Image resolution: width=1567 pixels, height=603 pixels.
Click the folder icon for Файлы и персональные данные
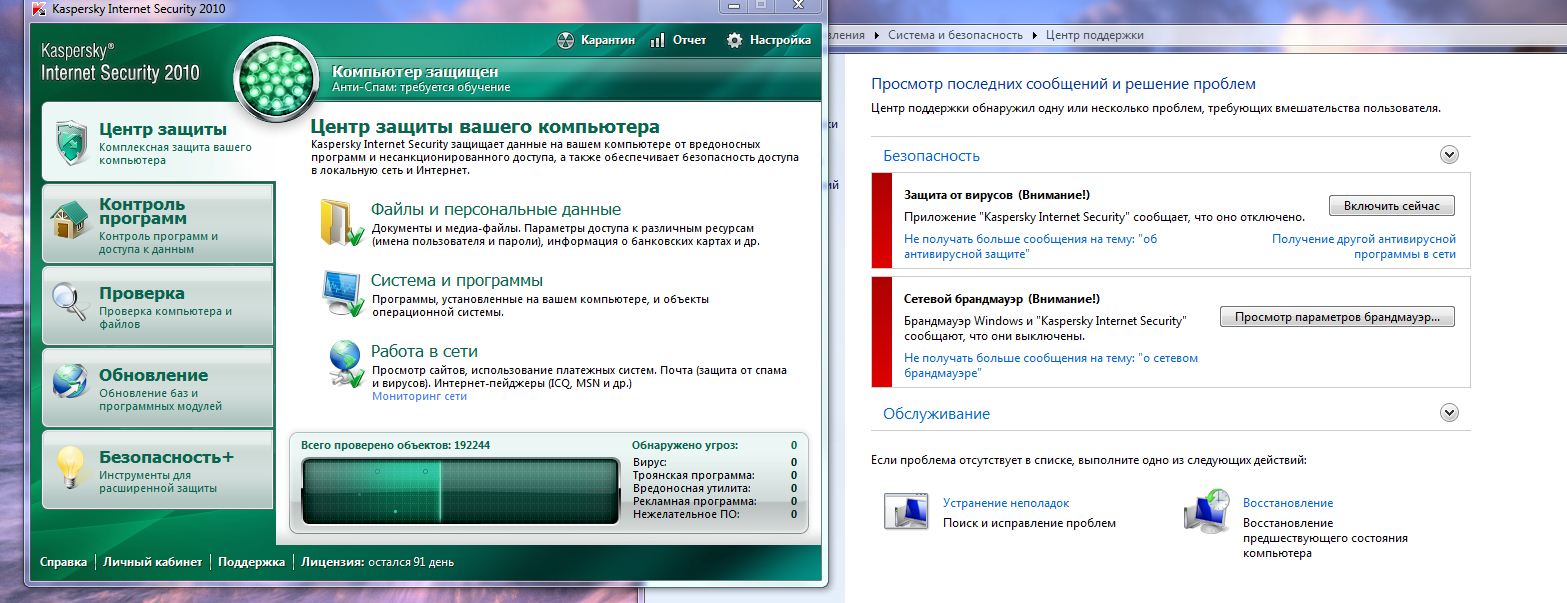(342, 222)
